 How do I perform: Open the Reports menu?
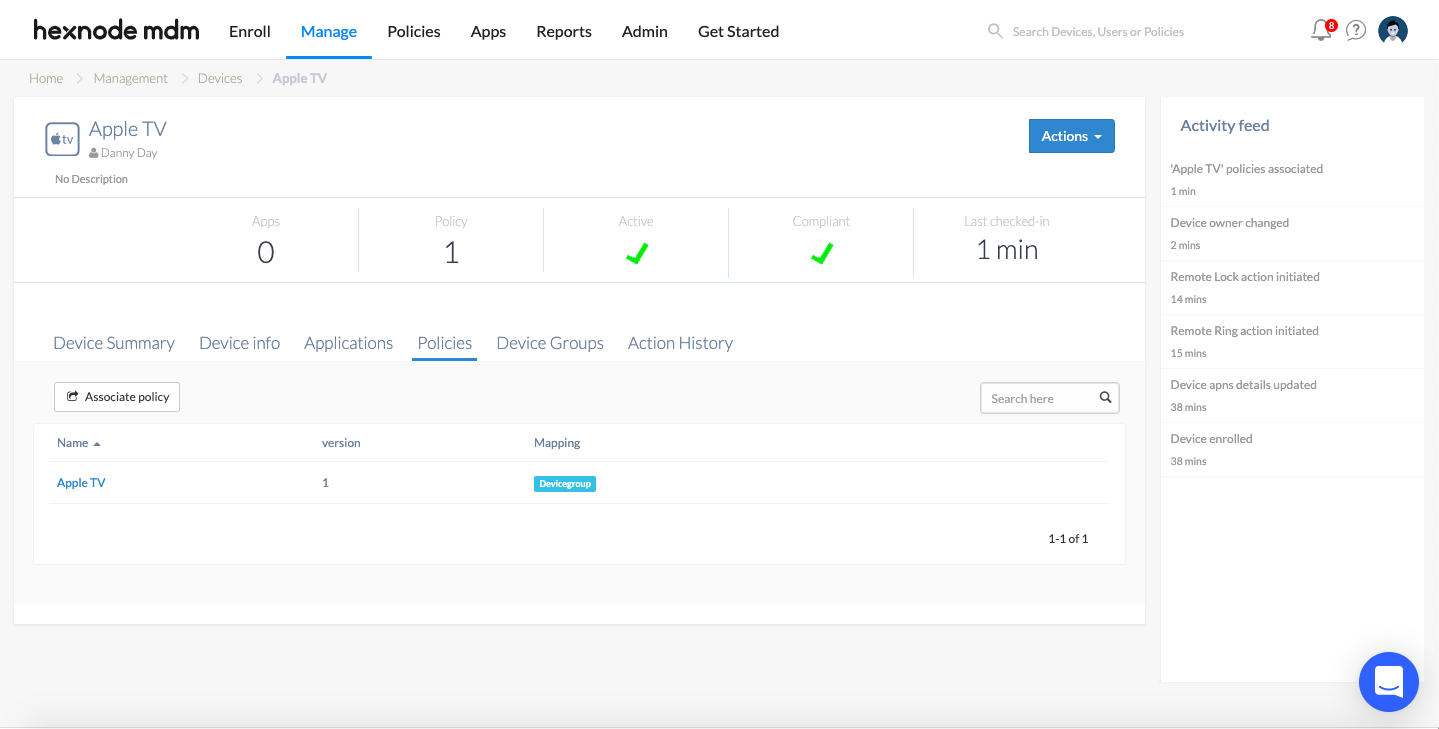[x=564, y=31]
